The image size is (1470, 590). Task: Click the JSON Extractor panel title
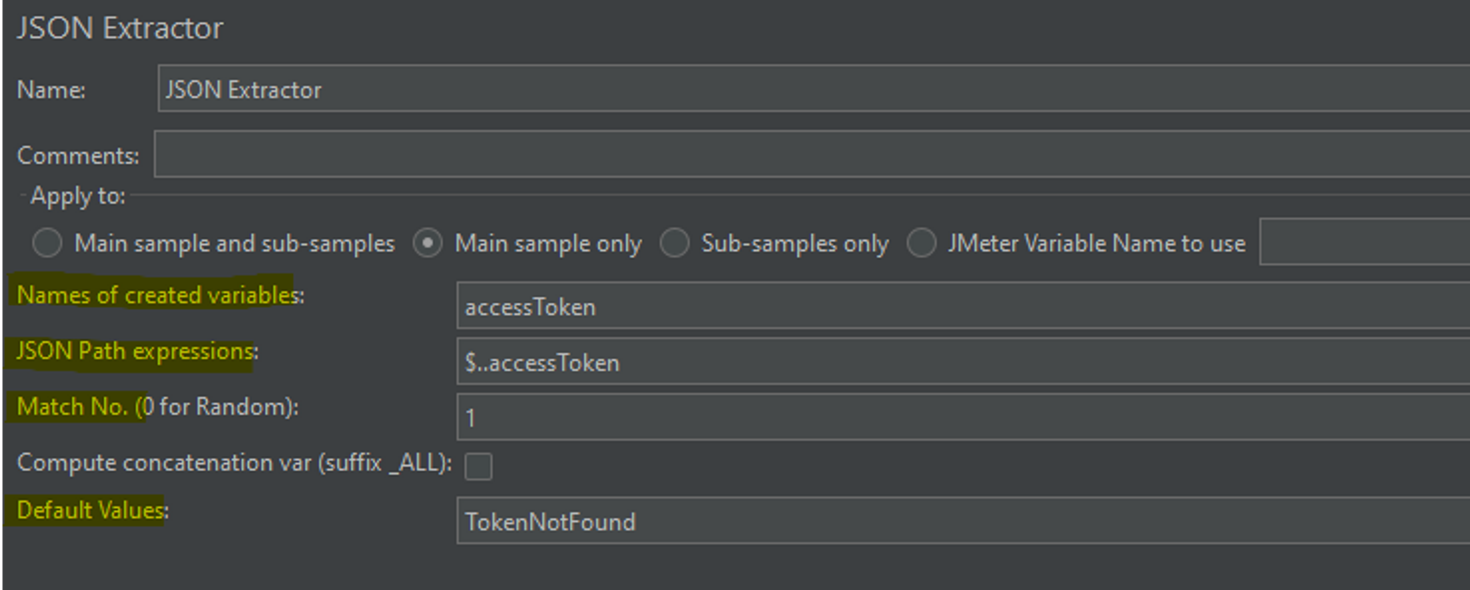(x=120, y=28)
